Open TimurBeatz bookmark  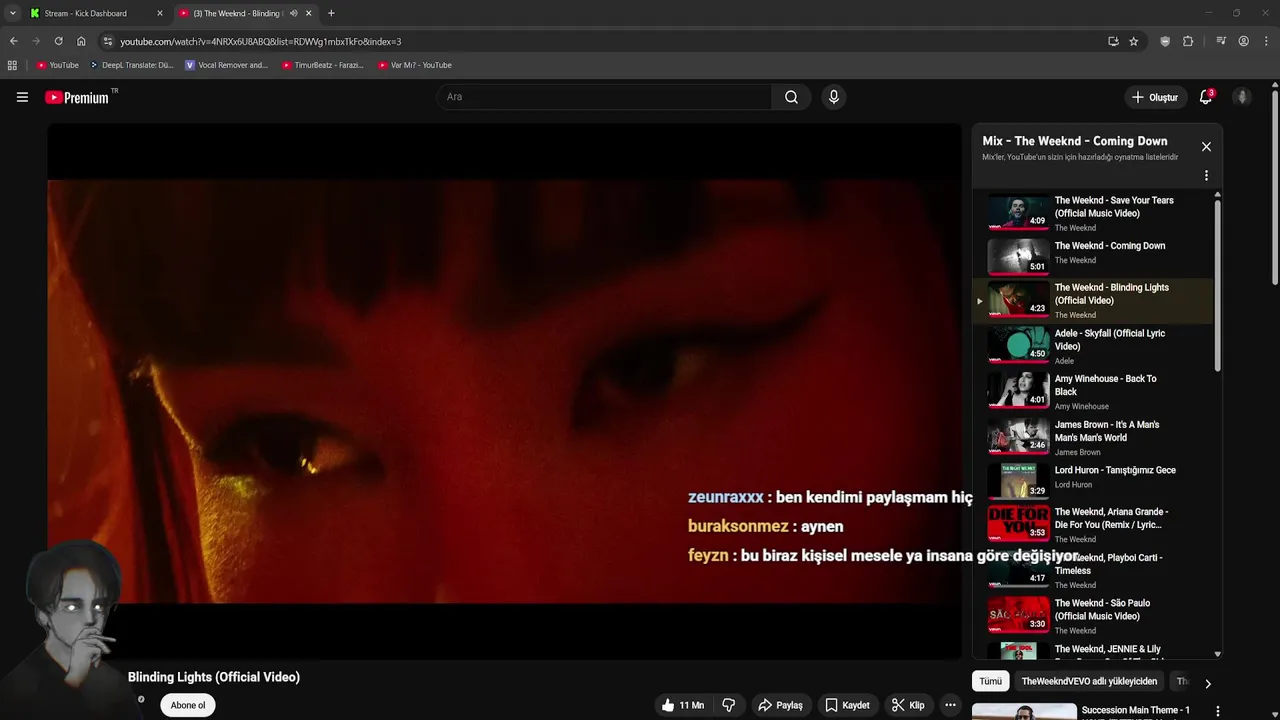pos(322,65)
